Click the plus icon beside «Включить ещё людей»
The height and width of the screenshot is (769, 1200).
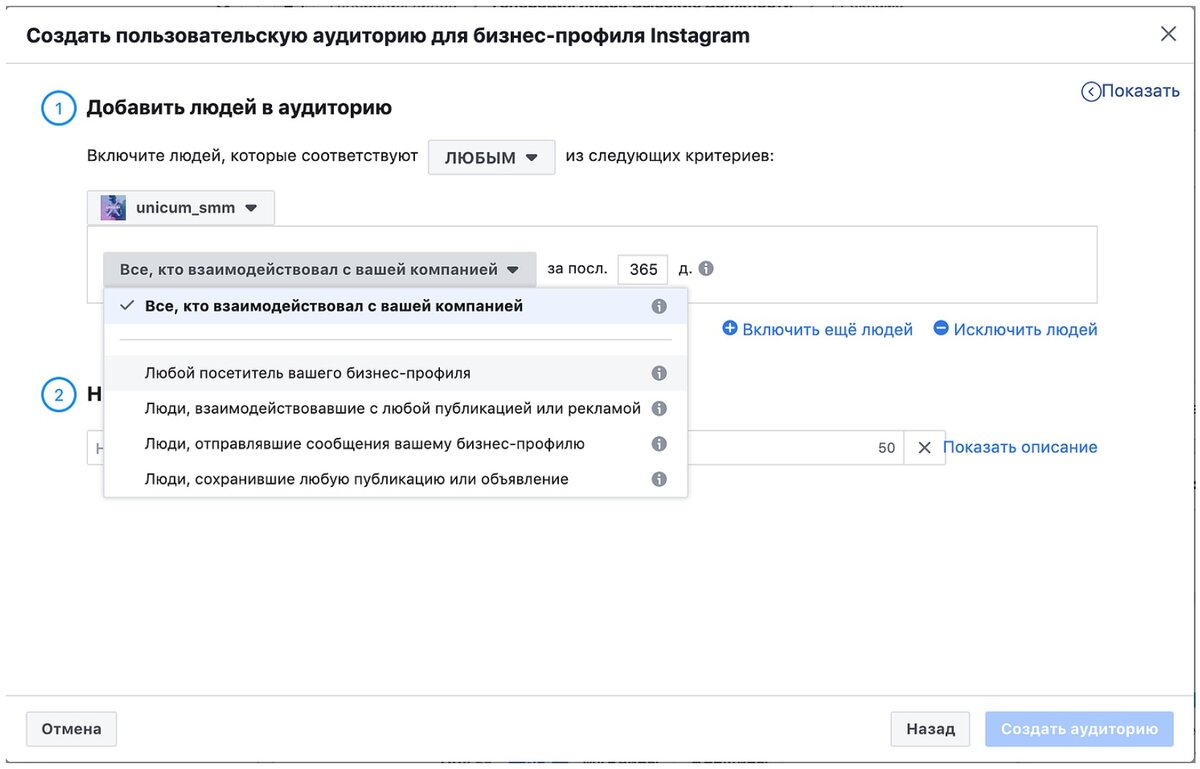(x=730, y=329)
